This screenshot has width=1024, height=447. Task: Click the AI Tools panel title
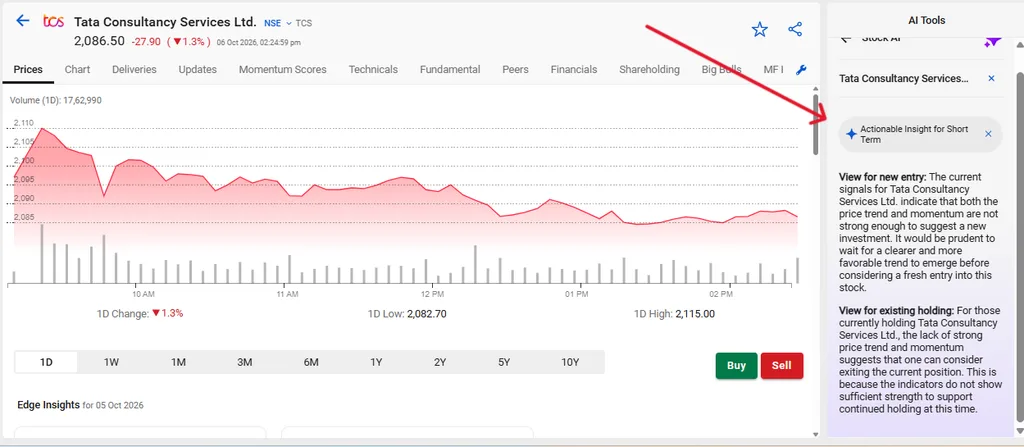(x=926, y=20)
